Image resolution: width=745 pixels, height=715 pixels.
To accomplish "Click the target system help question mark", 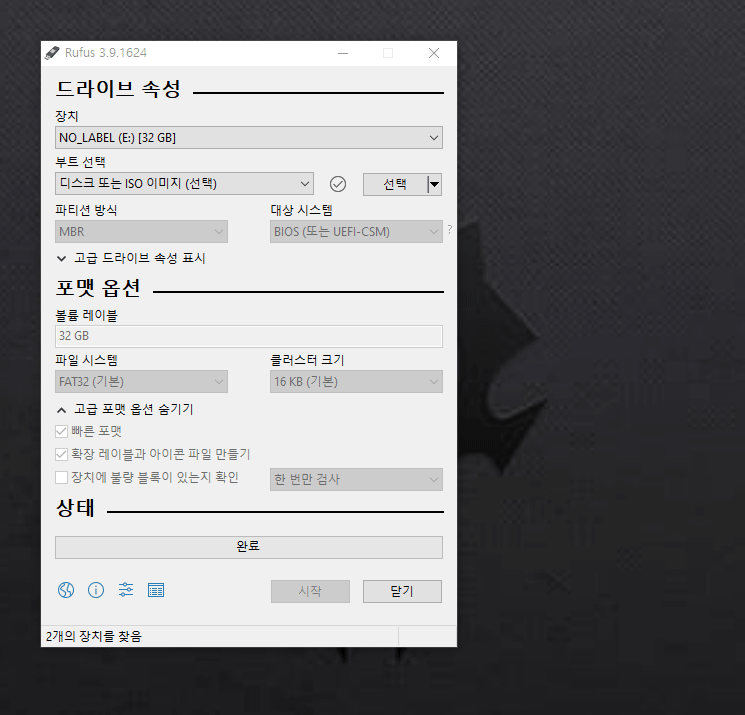I will (x=449, y=230).
